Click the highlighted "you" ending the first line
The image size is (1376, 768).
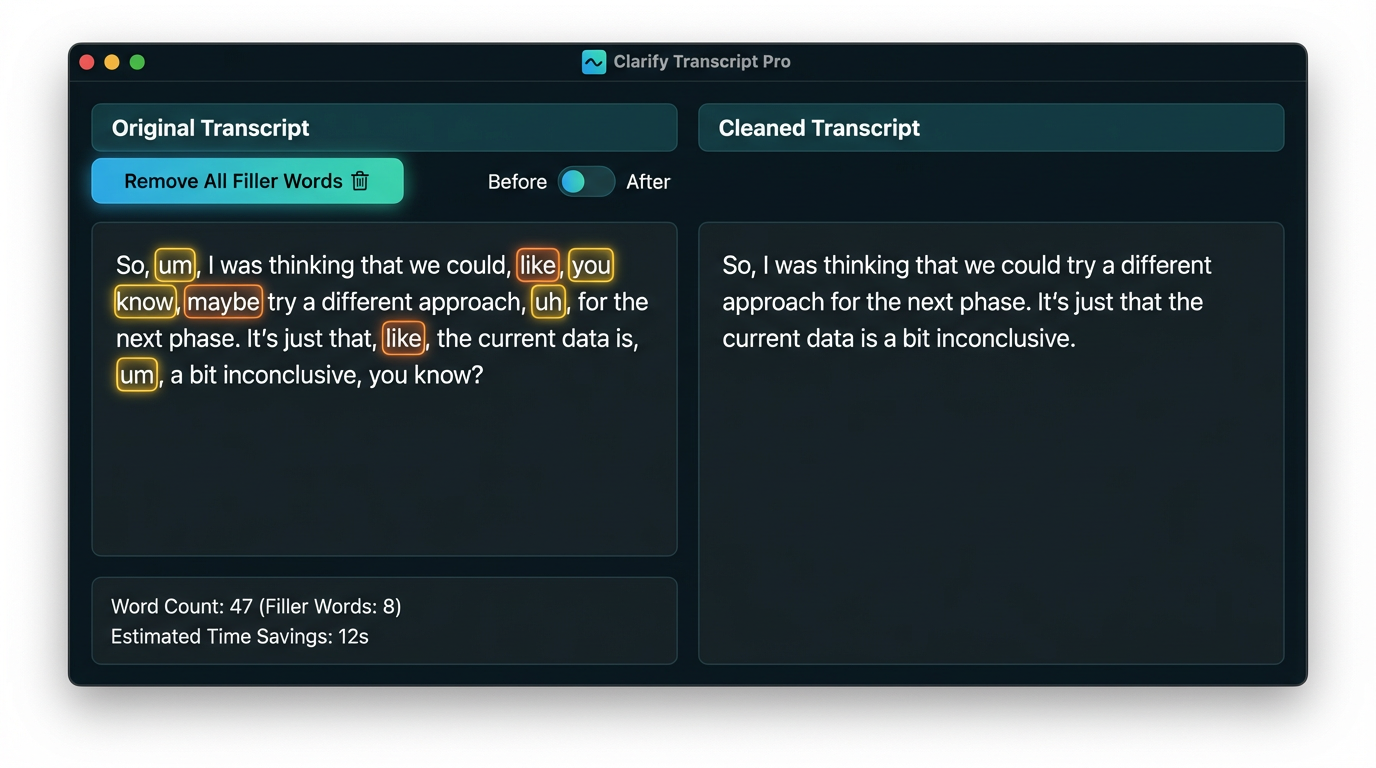(591, 265)
